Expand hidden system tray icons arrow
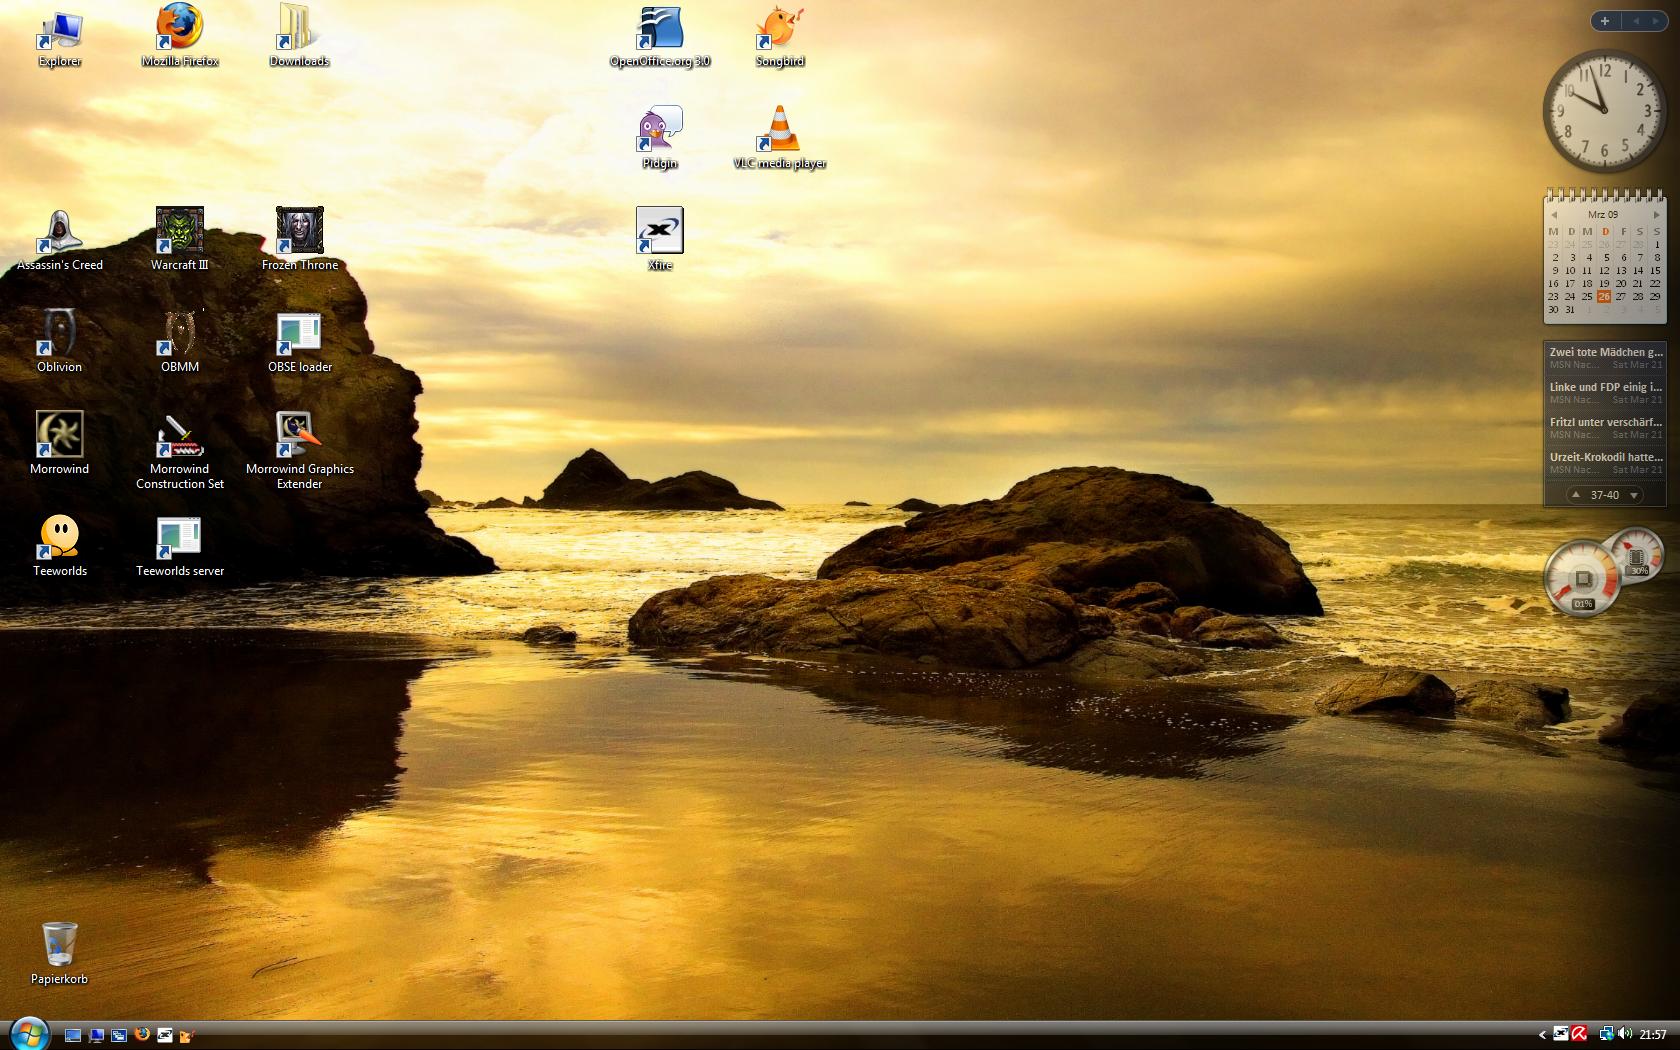 [x=1542, y=1035]
